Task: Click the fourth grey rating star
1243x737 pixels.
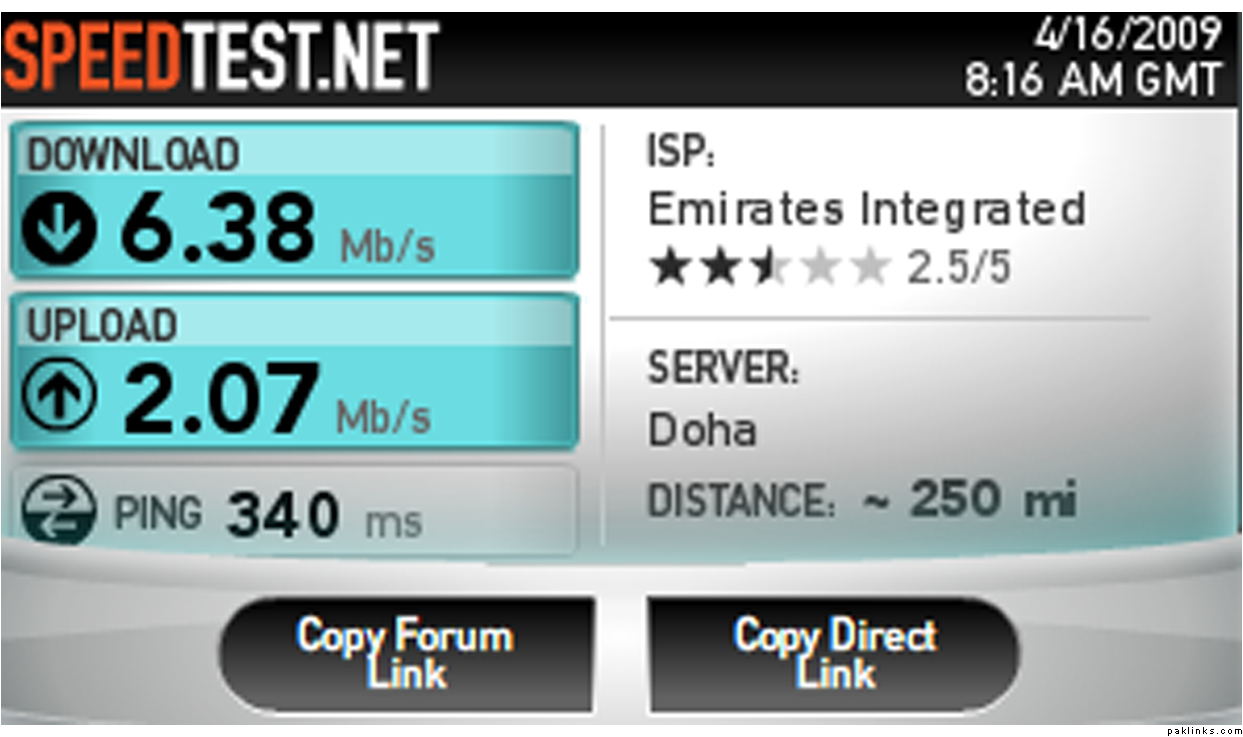Action: pyautogui.click(x=820, y=267)
